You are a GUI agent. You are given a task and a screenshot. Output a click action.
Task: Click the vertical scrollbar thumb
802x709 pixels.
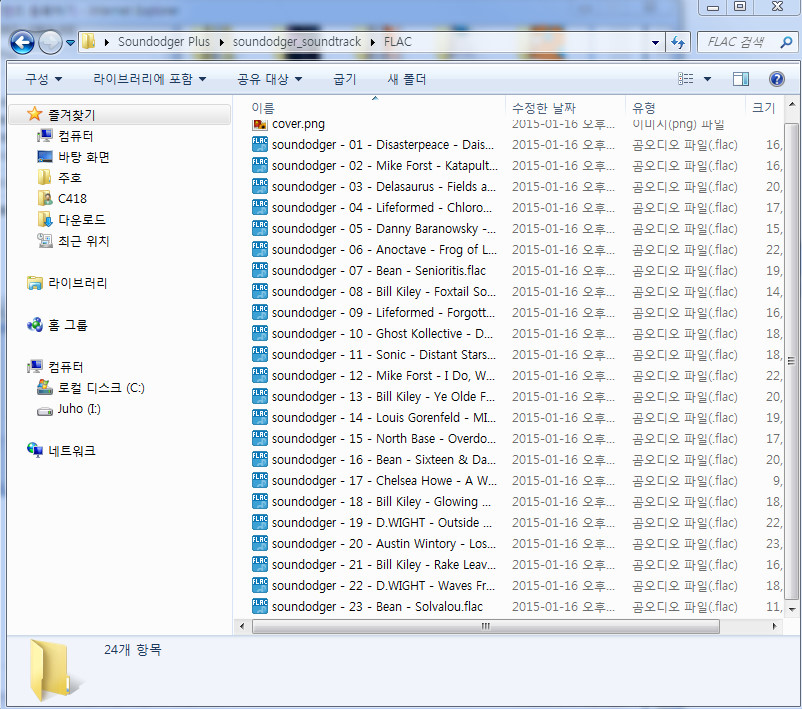click(791, 361)
